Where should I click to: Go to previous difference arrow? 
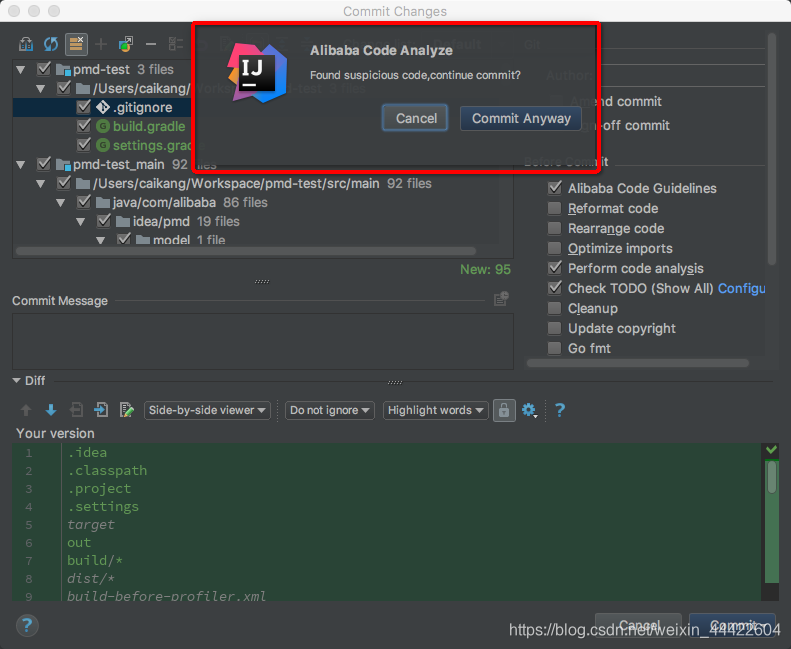26,410
